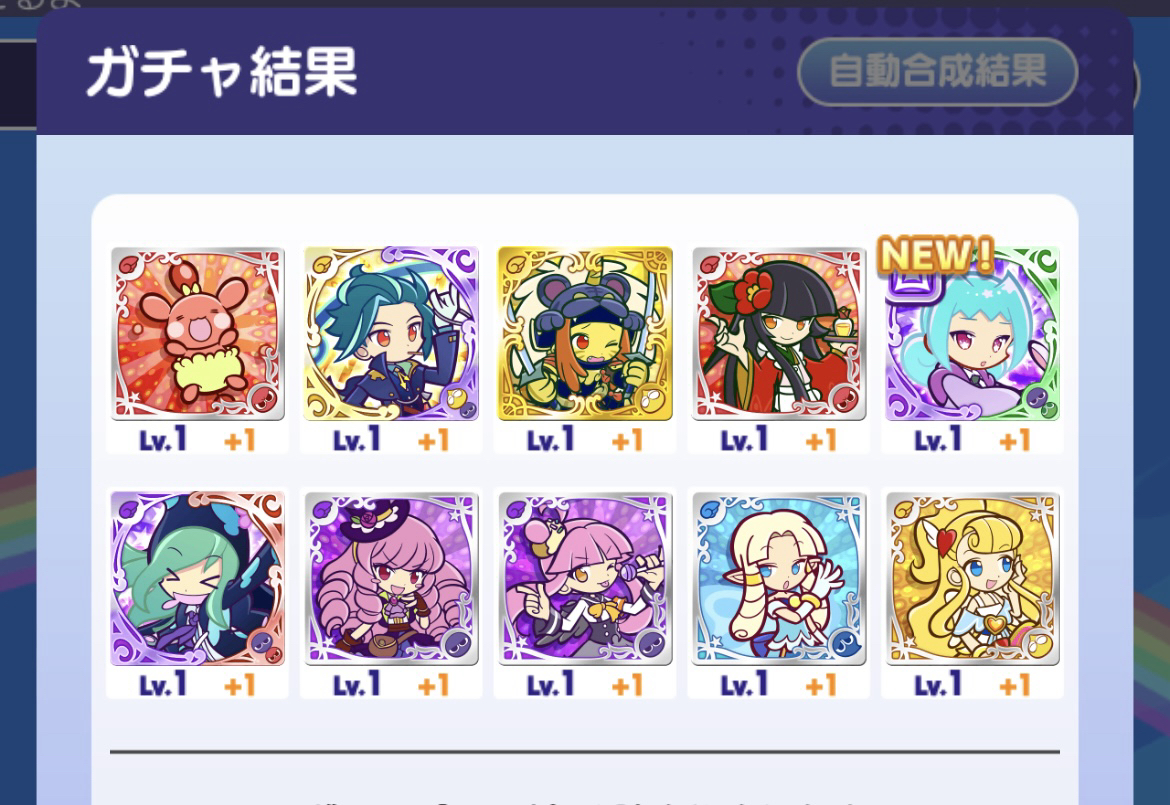Viewport: 1170px width, 805px height.
Task: Open the 自動合成結果 button
Action: 937,72
